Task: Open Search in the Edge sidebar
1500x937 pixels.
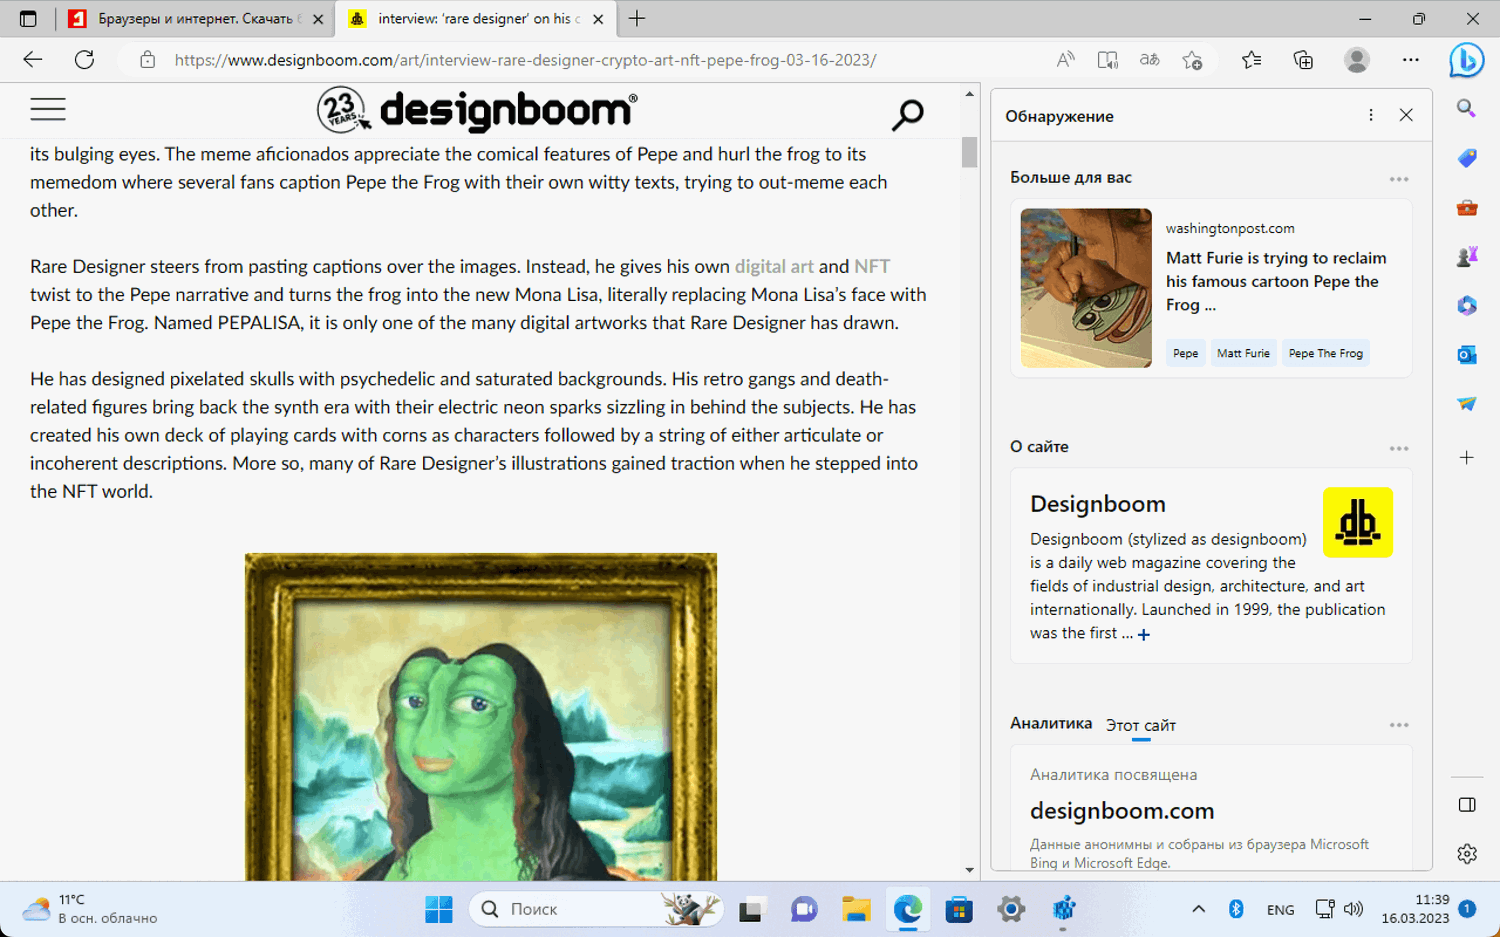Action: 1466,108
